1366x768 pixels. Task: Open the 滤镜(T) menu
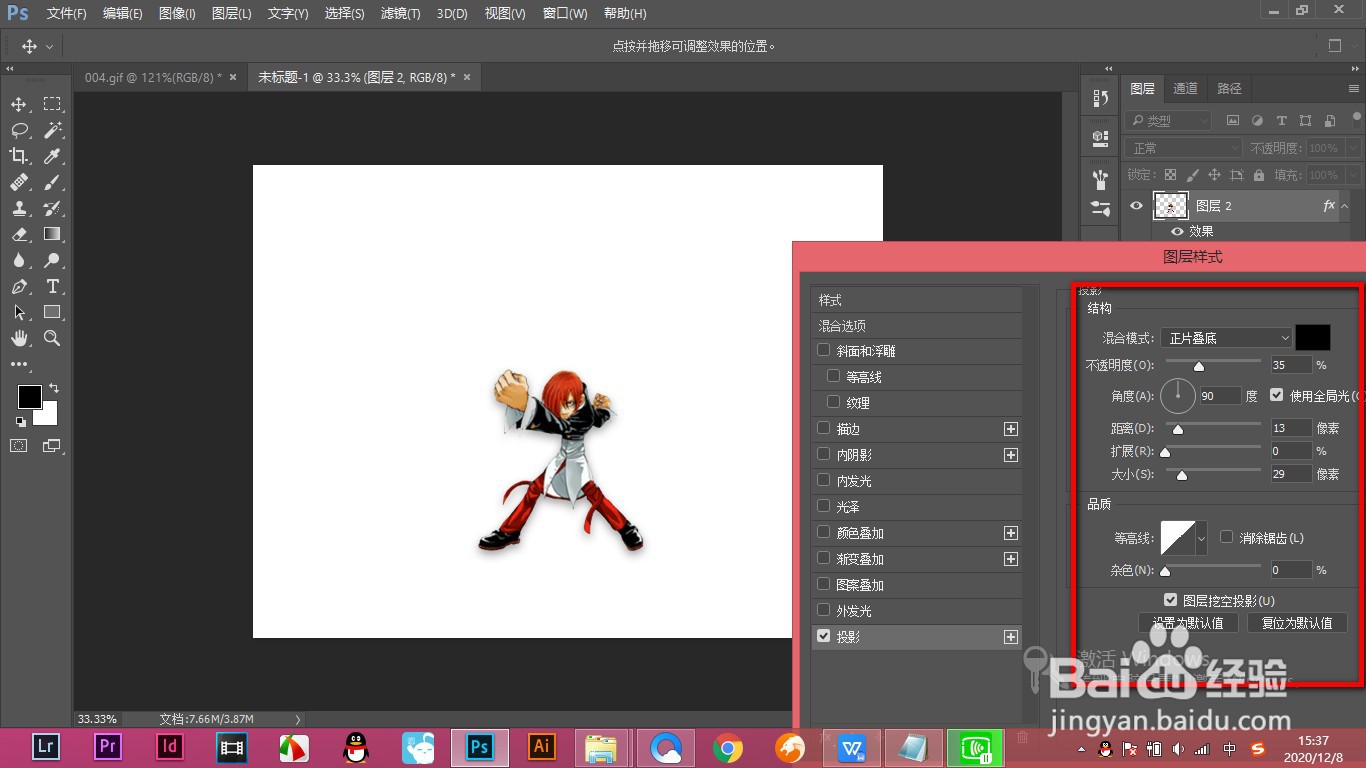click(401, 14)
